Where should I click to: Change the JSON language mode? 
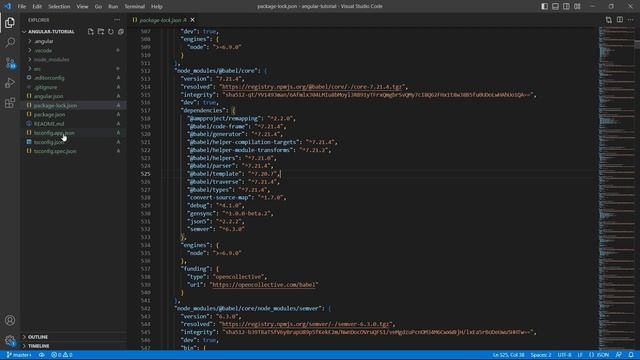599,355
